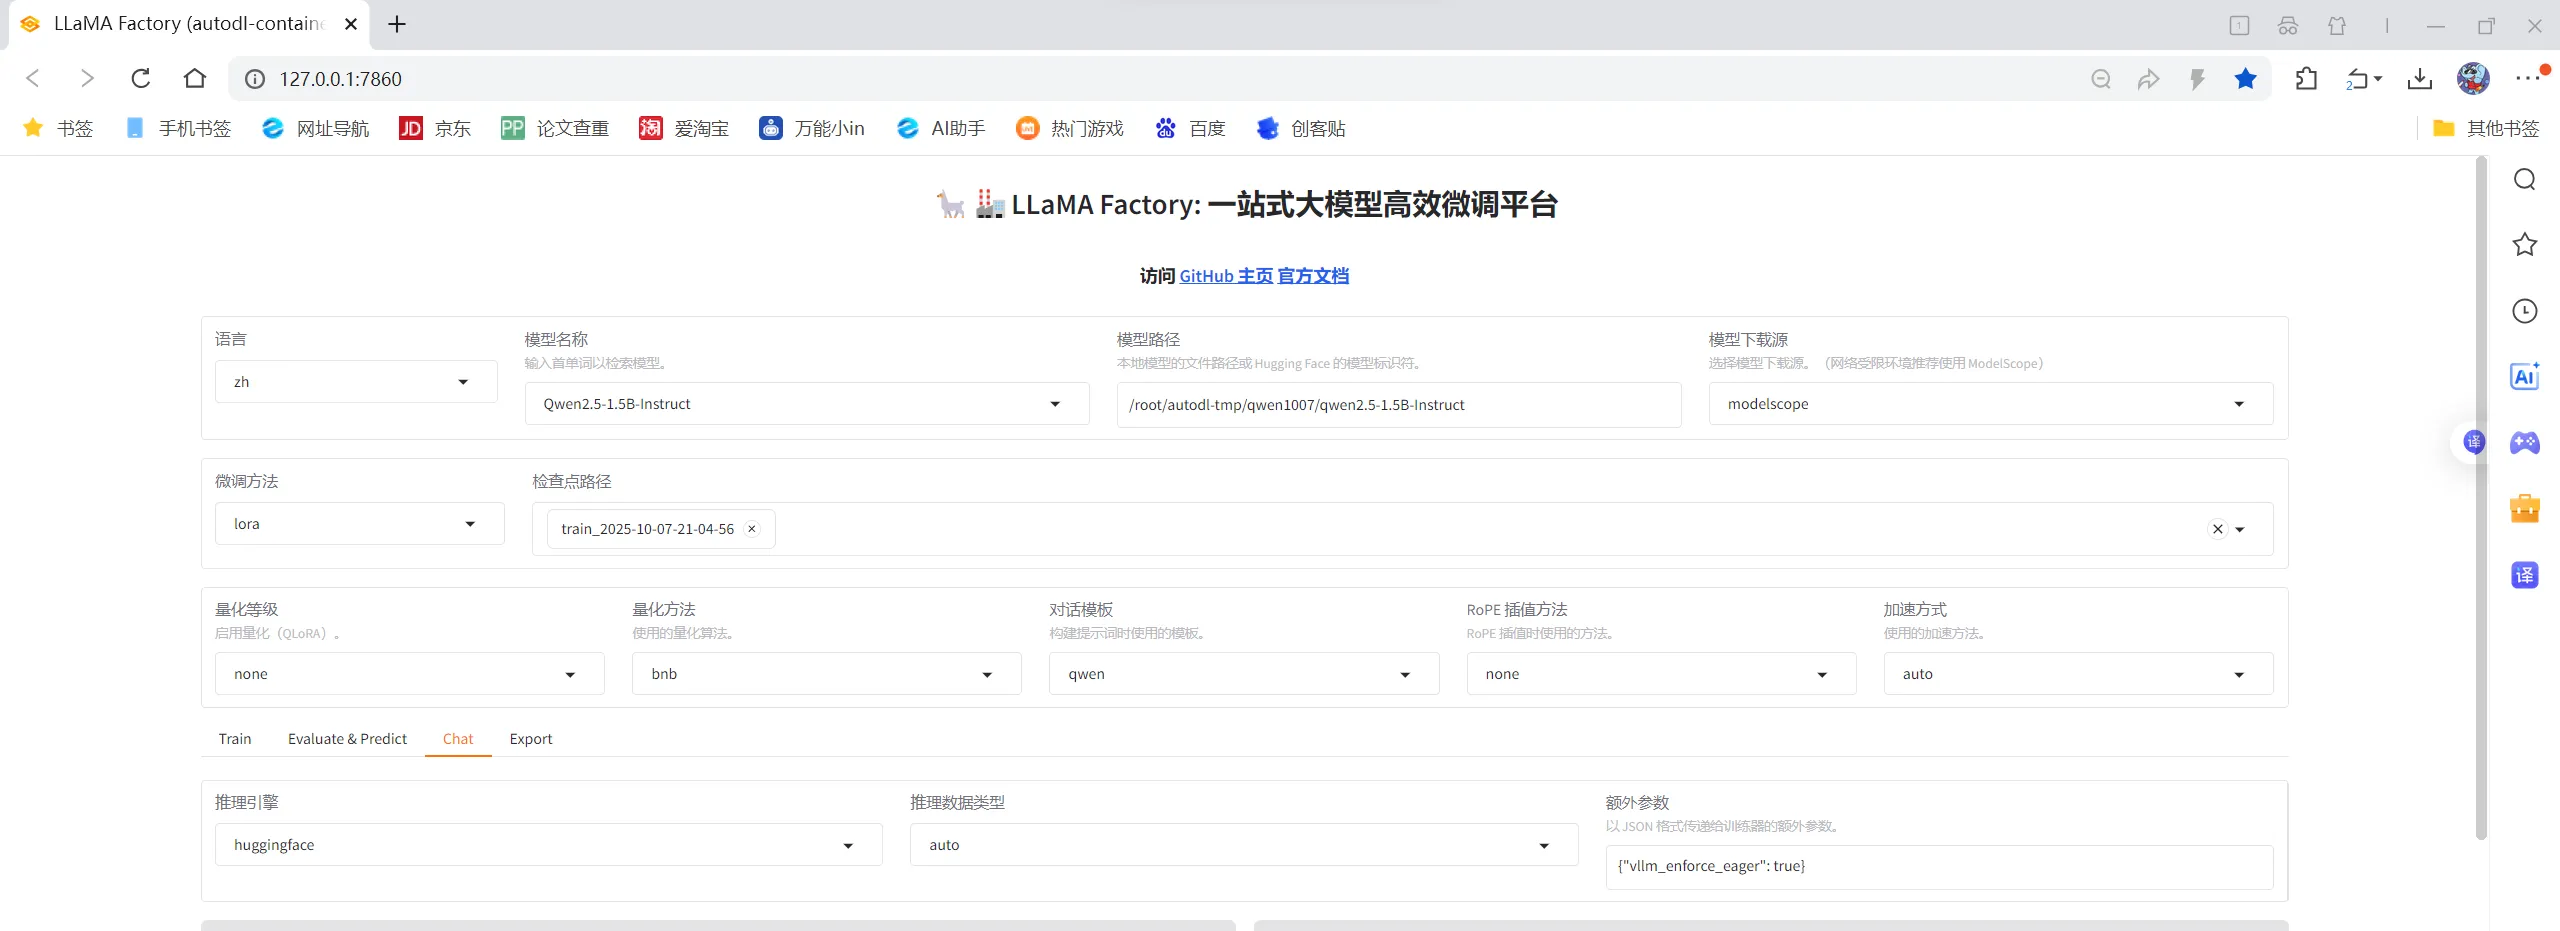The image size is (2560, 931).
Task: Click the floating purple translate bubble
Action: pyautogui.click(x=2474, y=442)
